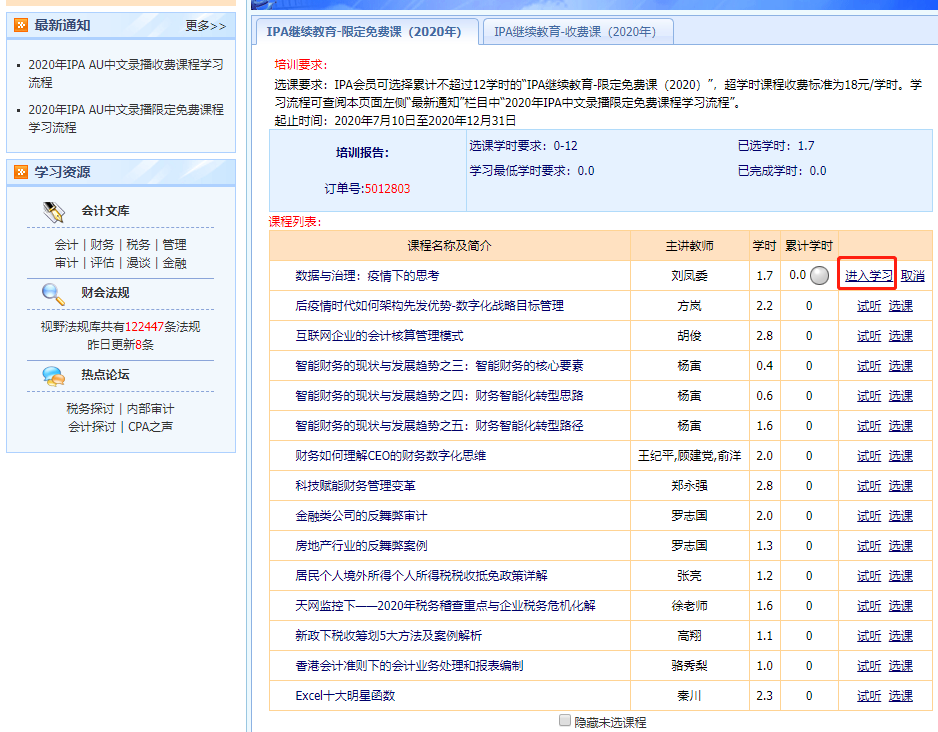Click 选课 for 智能财务之四 course
Image resolution: width=938 pixels, height=732 pixels.
900,396
